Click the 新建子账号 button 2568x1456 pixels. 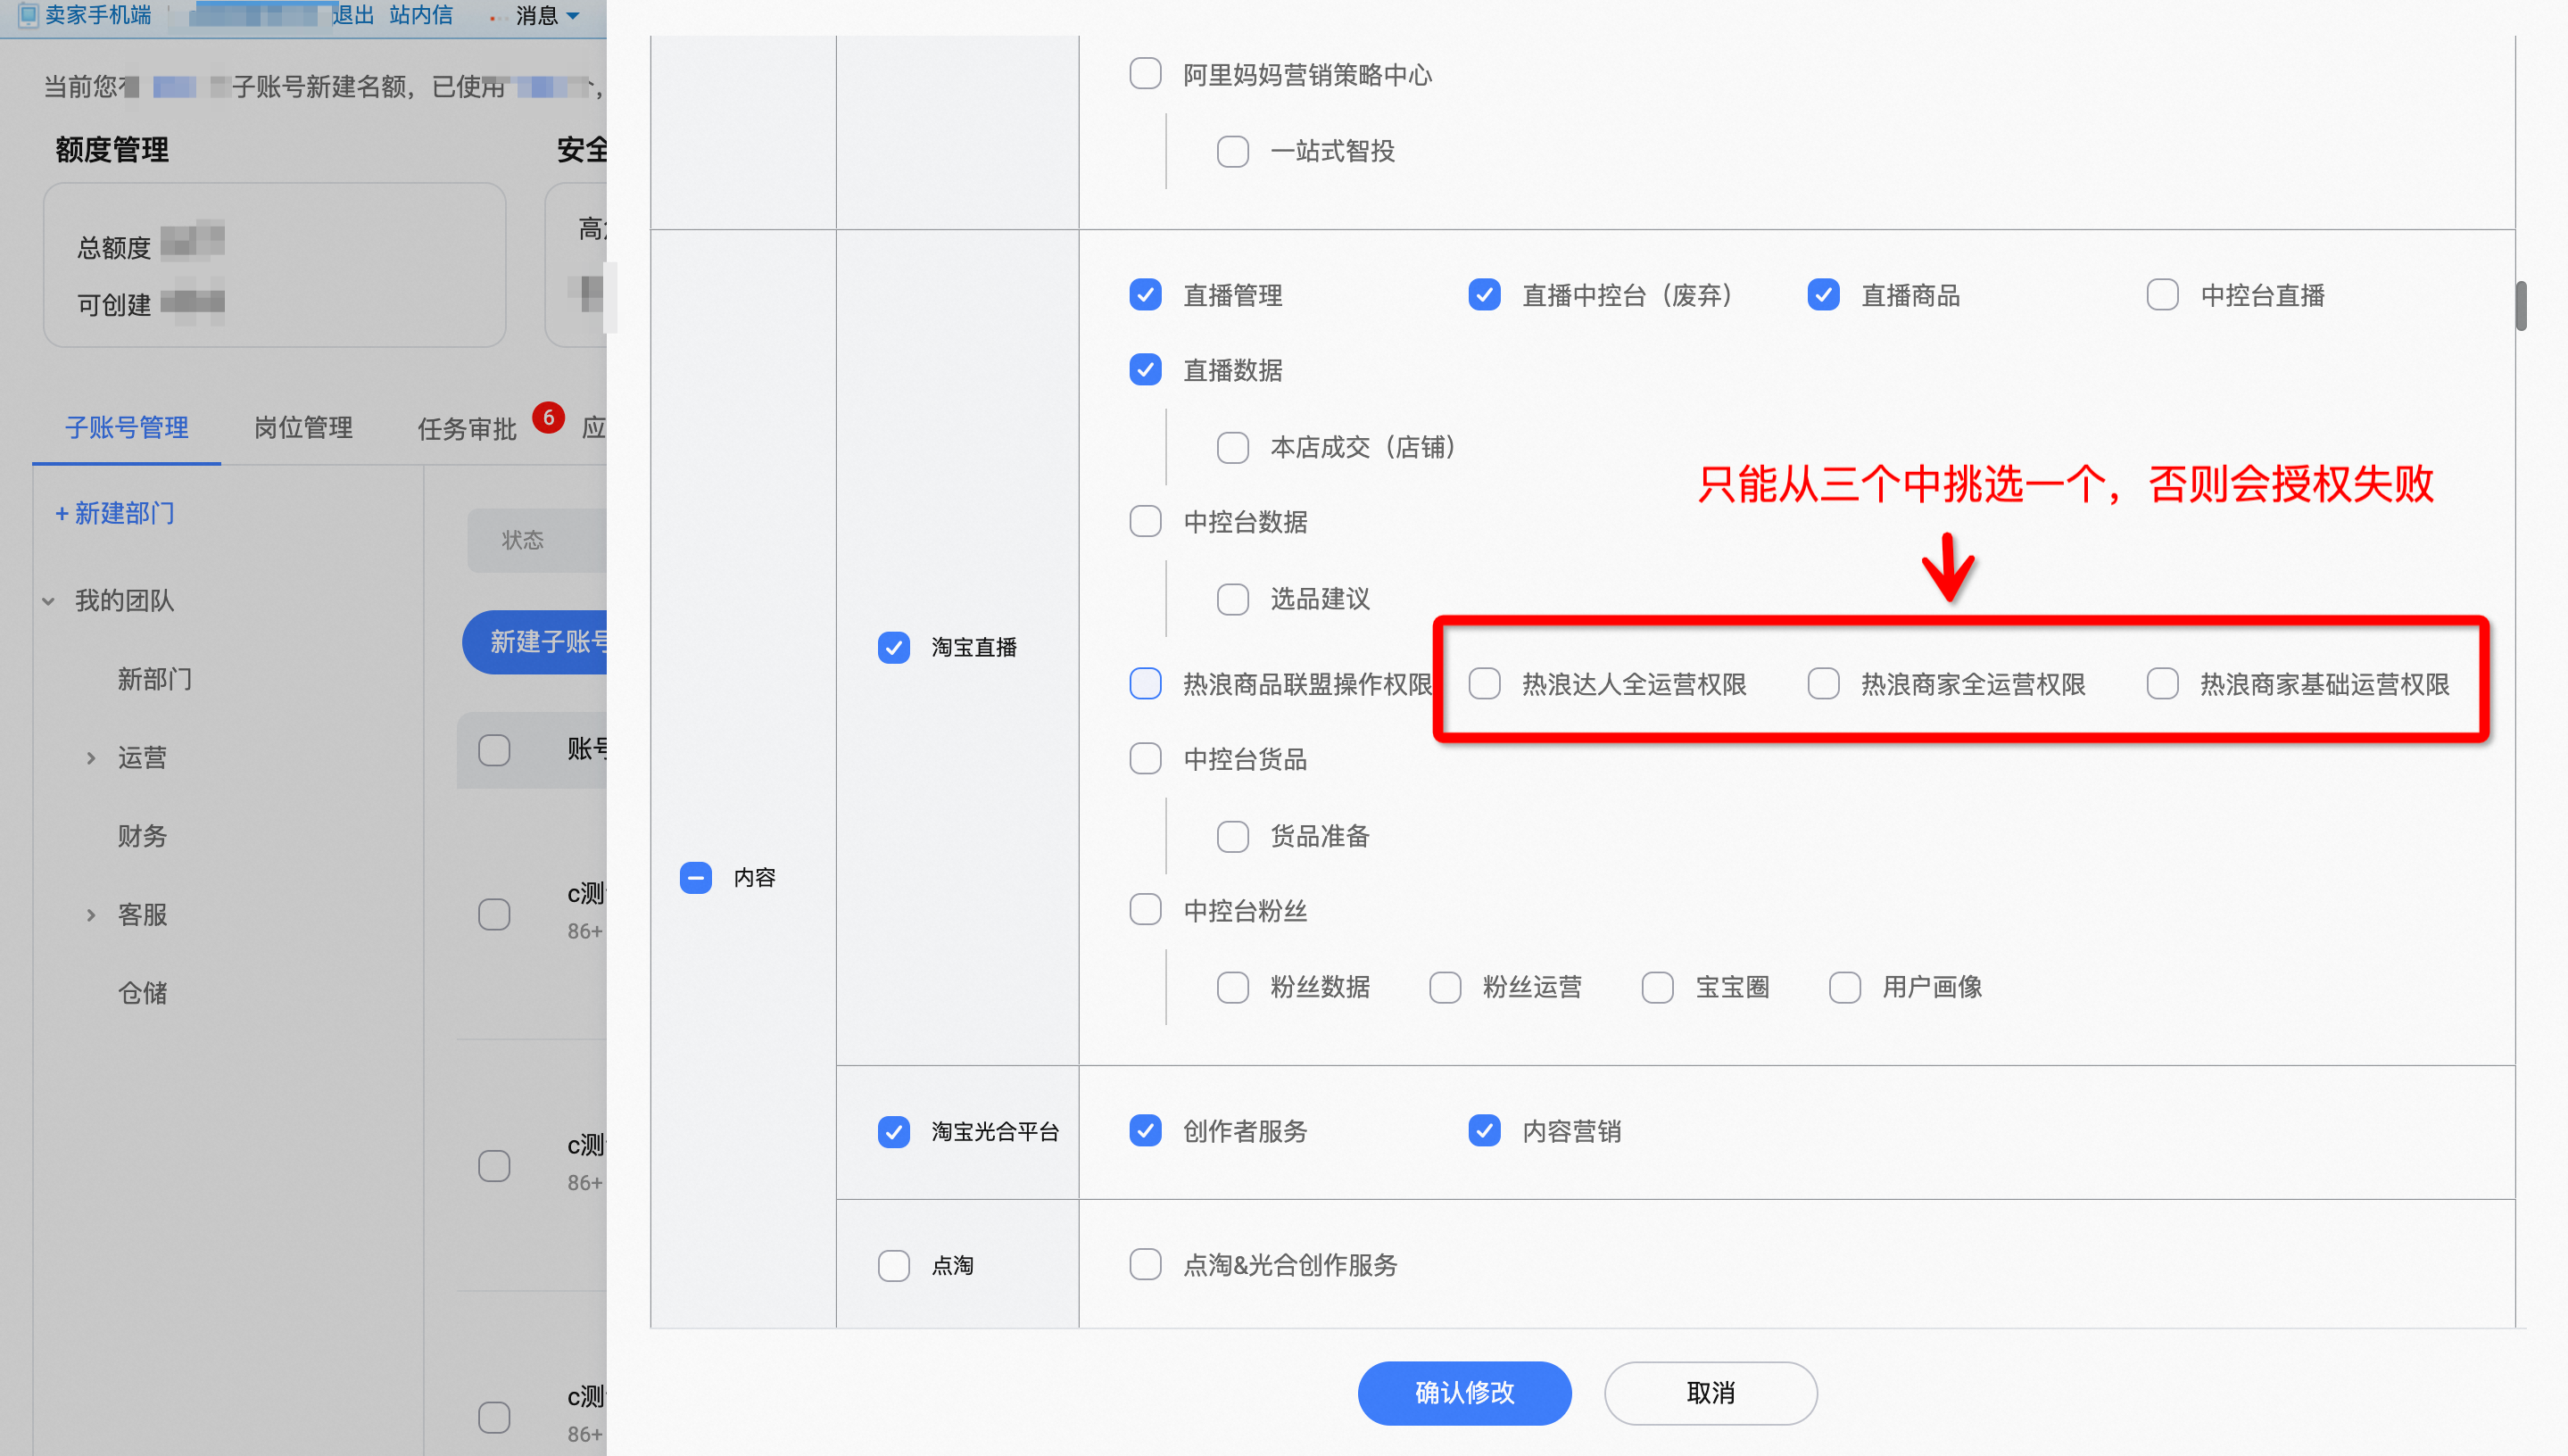(x=535, y=642)
